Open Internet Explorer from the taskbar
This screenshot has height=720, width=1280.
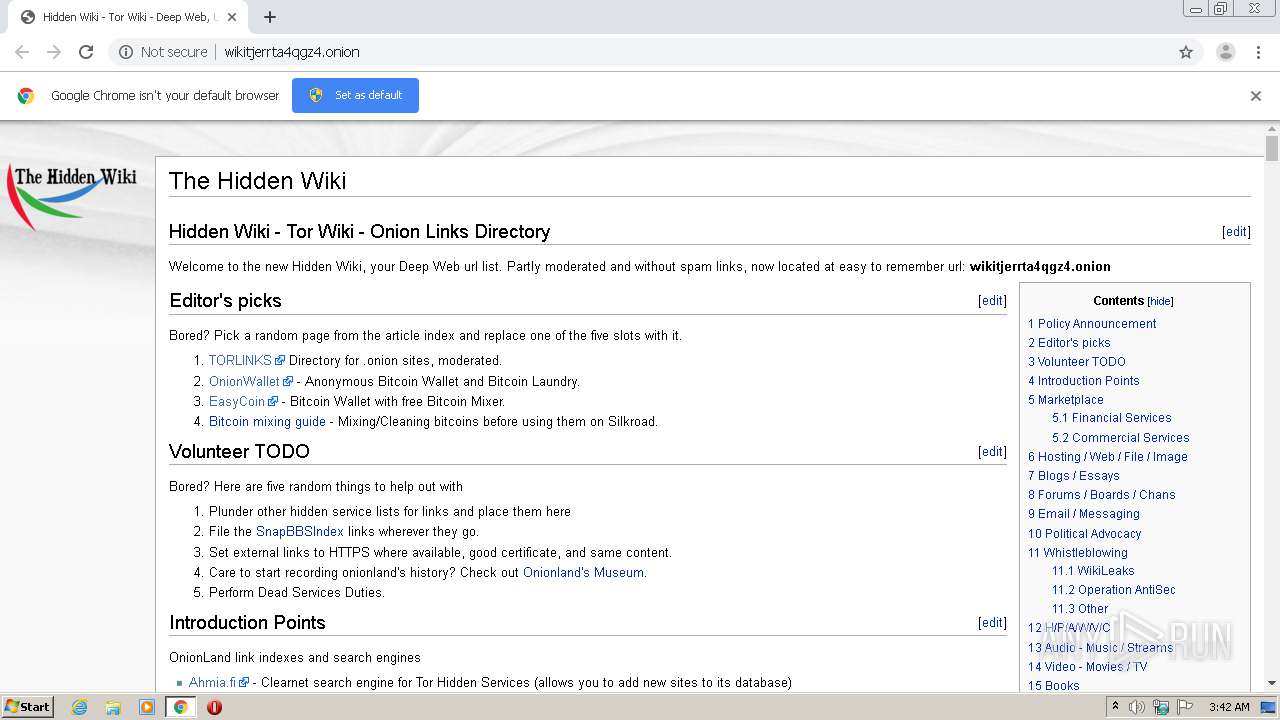pyautogui.click(x=79, y=707)
